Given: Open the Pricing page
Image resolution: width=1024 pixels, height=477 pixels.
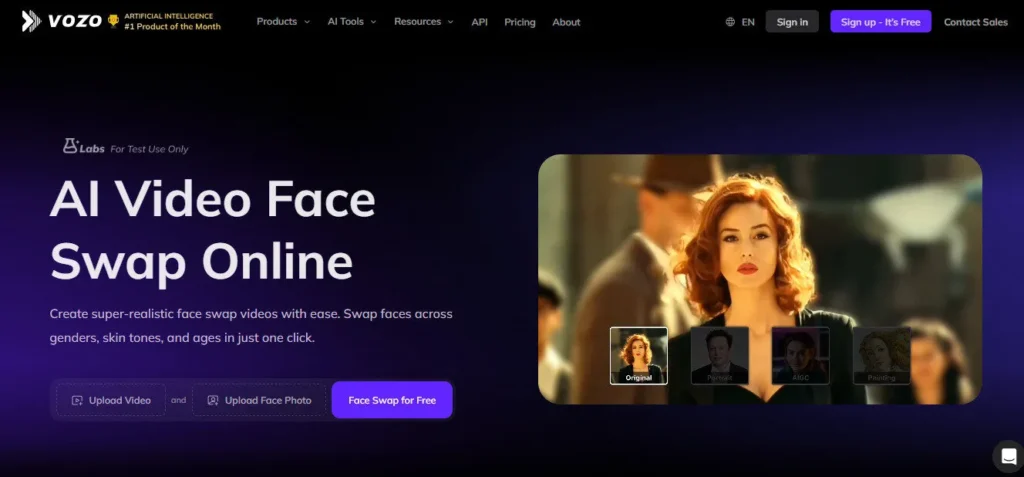Looking at the screenshot, I should (x=520, y=22).
